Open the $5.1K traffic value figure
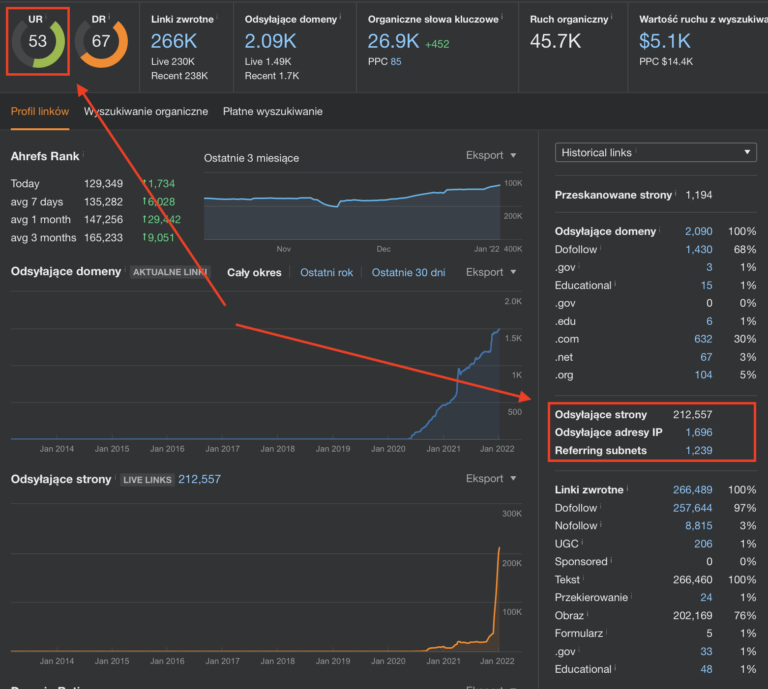This screenshot has width=768, height=689. point(665,42)
